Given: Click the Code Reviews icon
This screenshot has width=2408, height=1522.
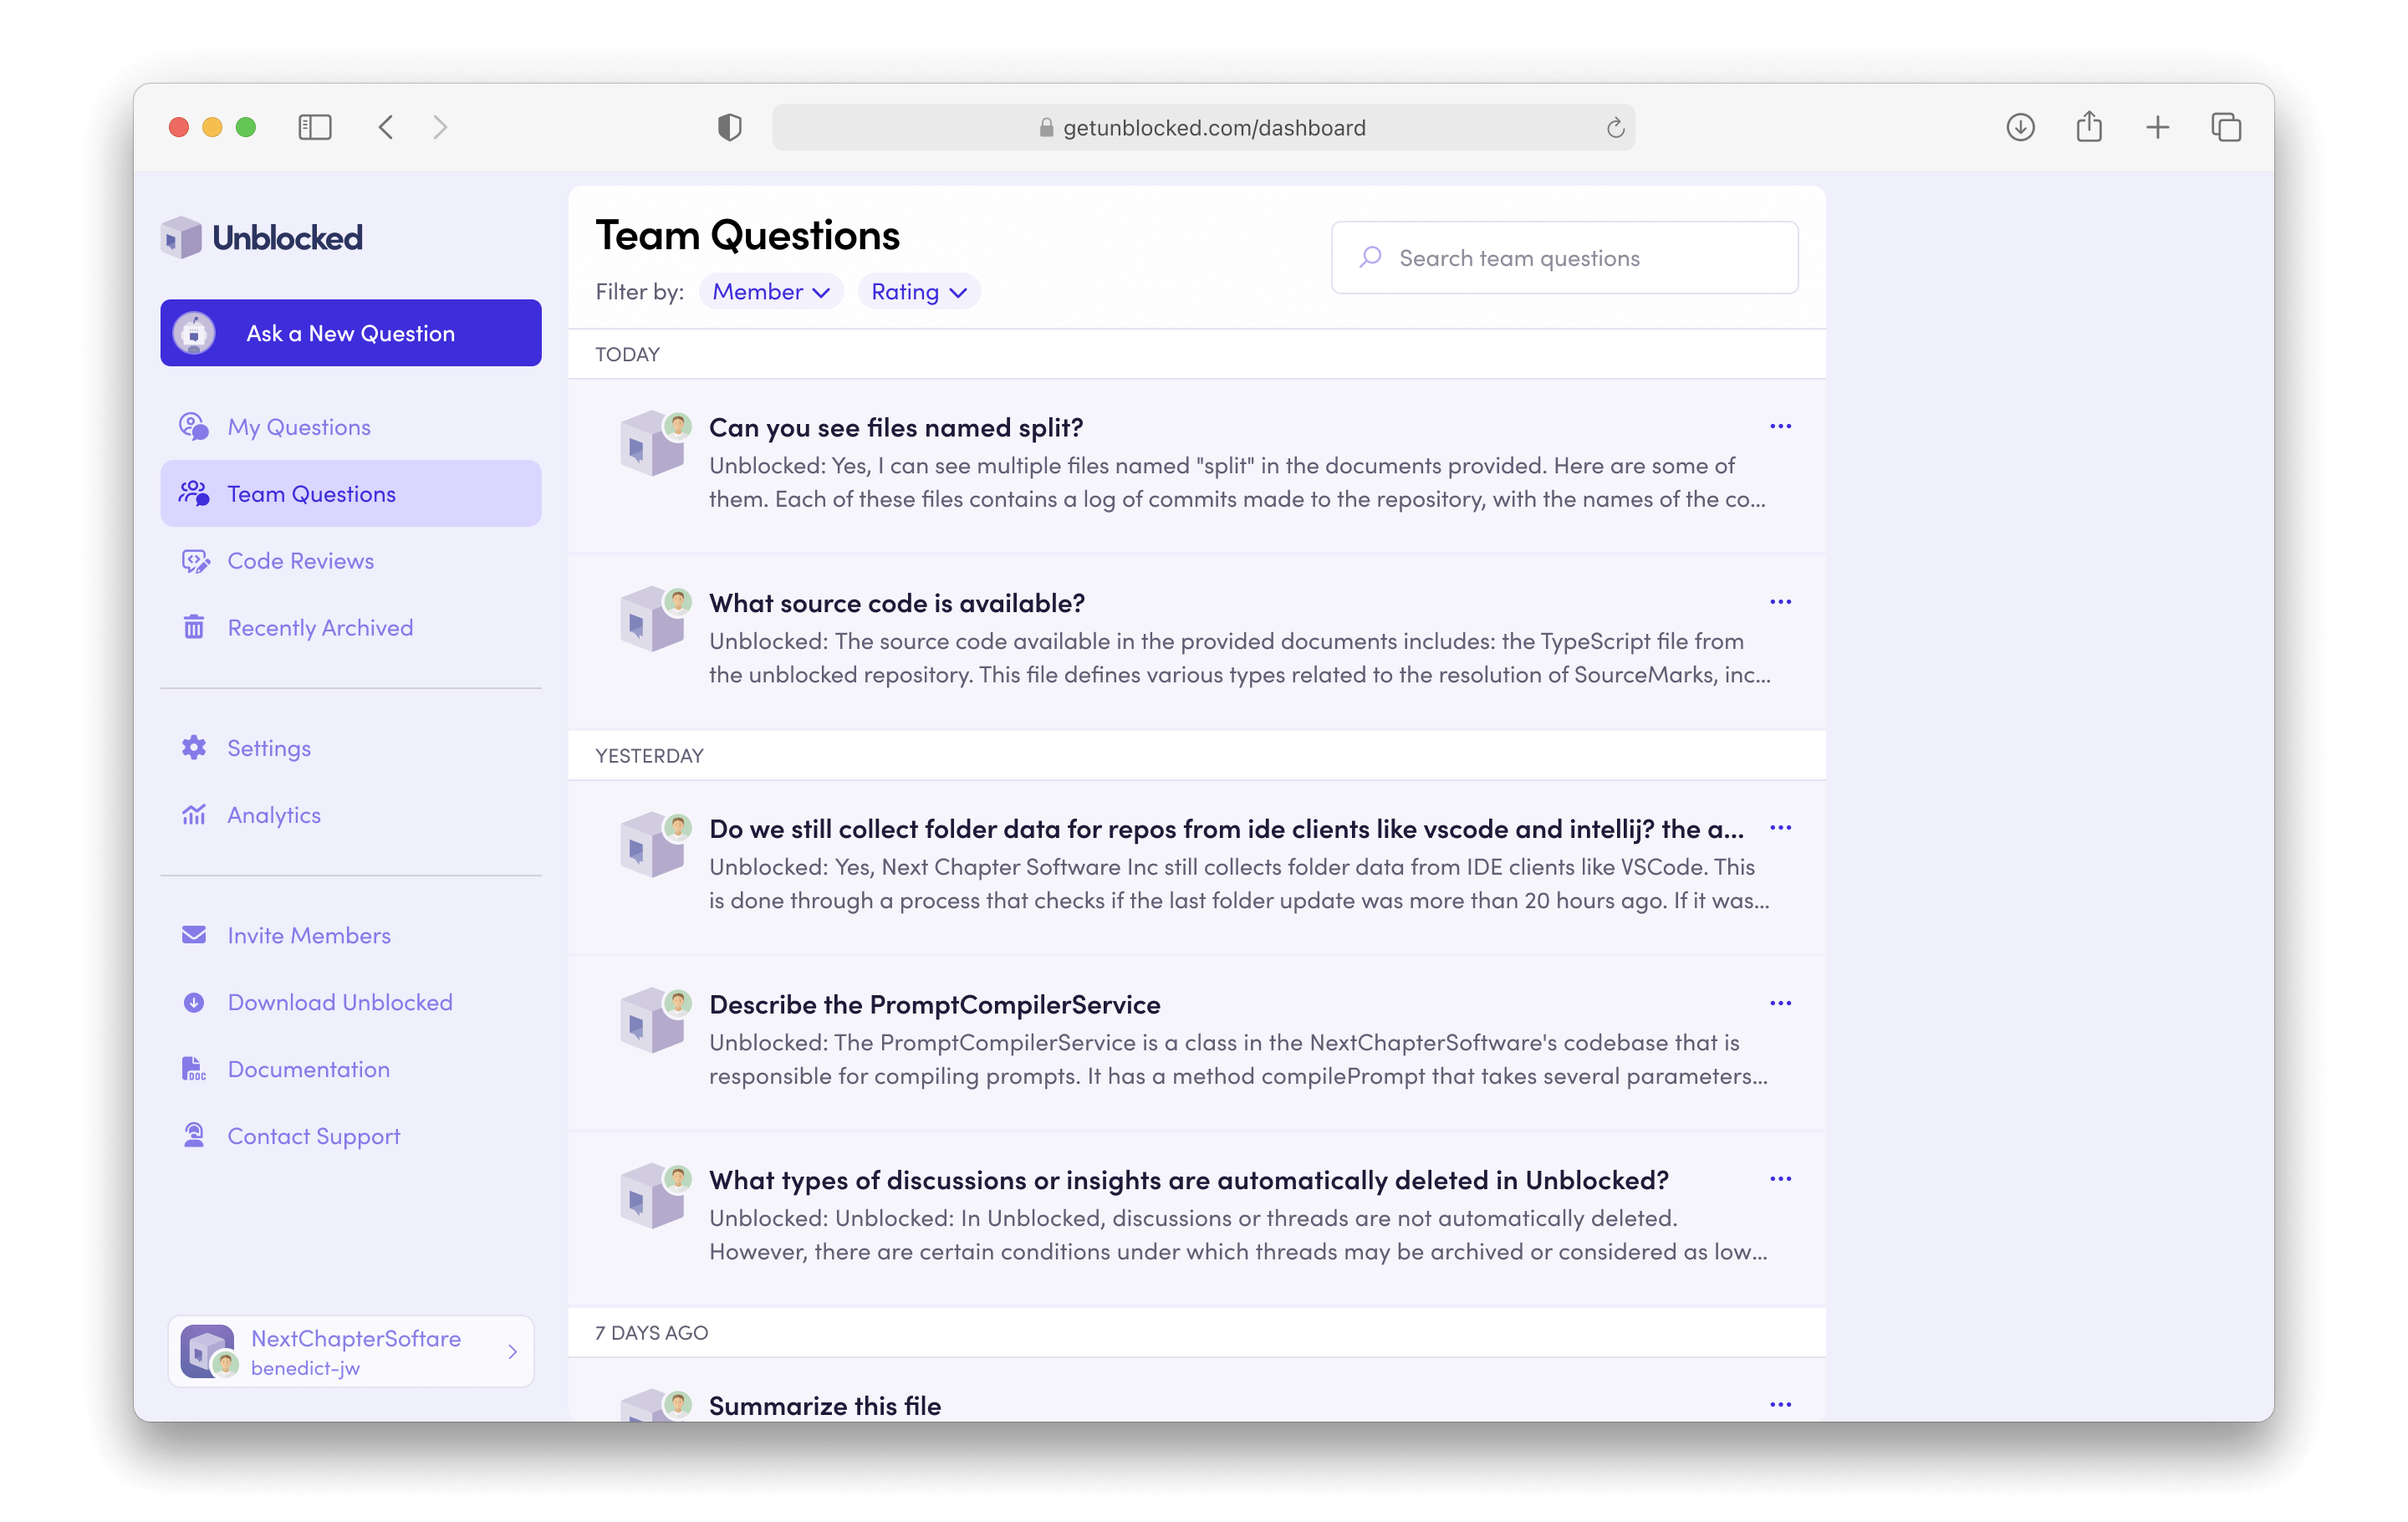Looking at the screenshot, I should coord(195,561).
